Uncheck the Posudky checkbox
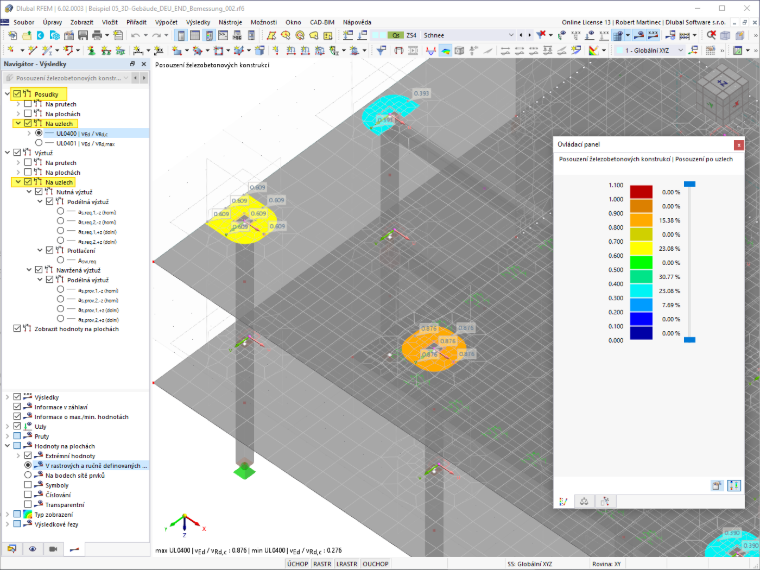Screen dimensions: 760x570 pyautogui.click(x=17, y=94)
